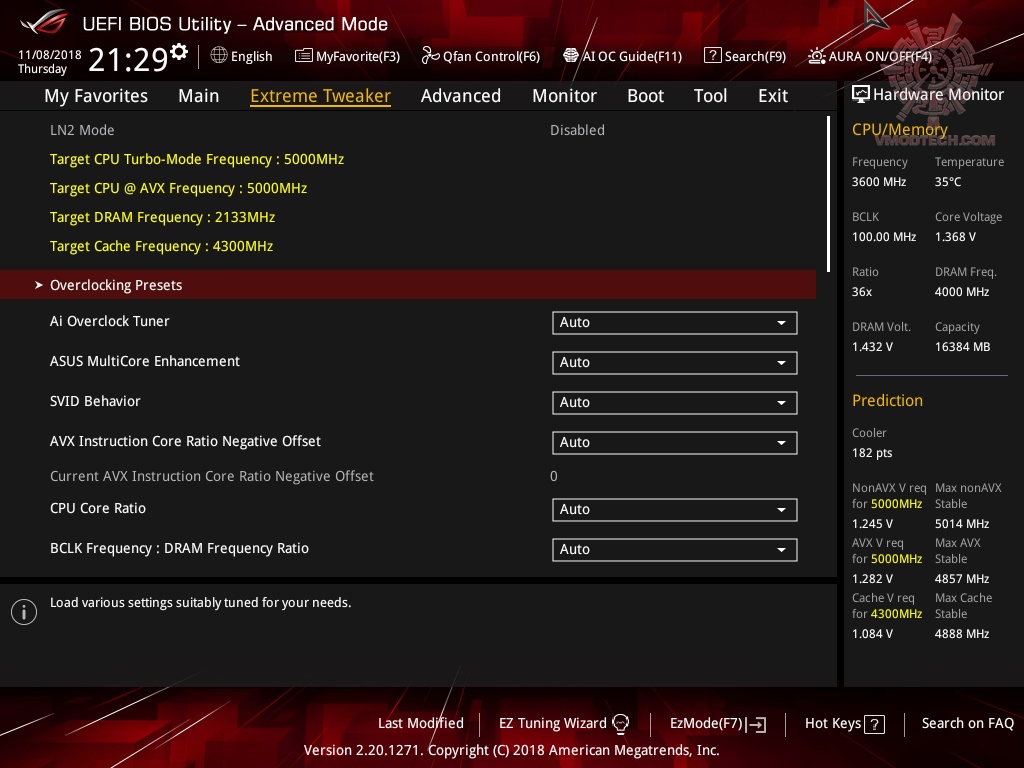Image resolution: width=1024 pixels, height=768 pixels.
Task: Click the 1.368 V core voltage value
Action: coord(955,236)
